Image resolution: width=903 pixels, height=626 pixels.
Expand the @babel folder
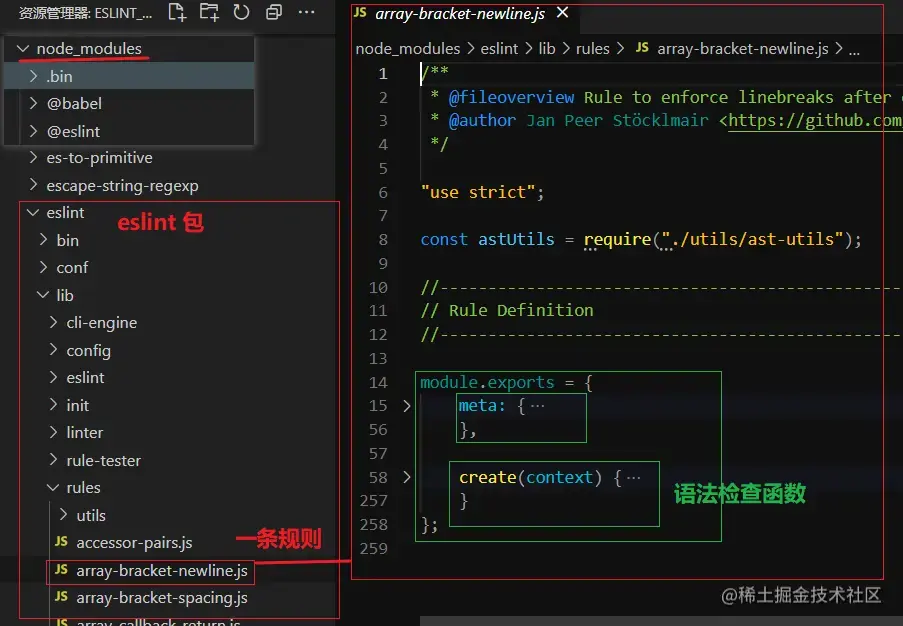coord(33,104)
